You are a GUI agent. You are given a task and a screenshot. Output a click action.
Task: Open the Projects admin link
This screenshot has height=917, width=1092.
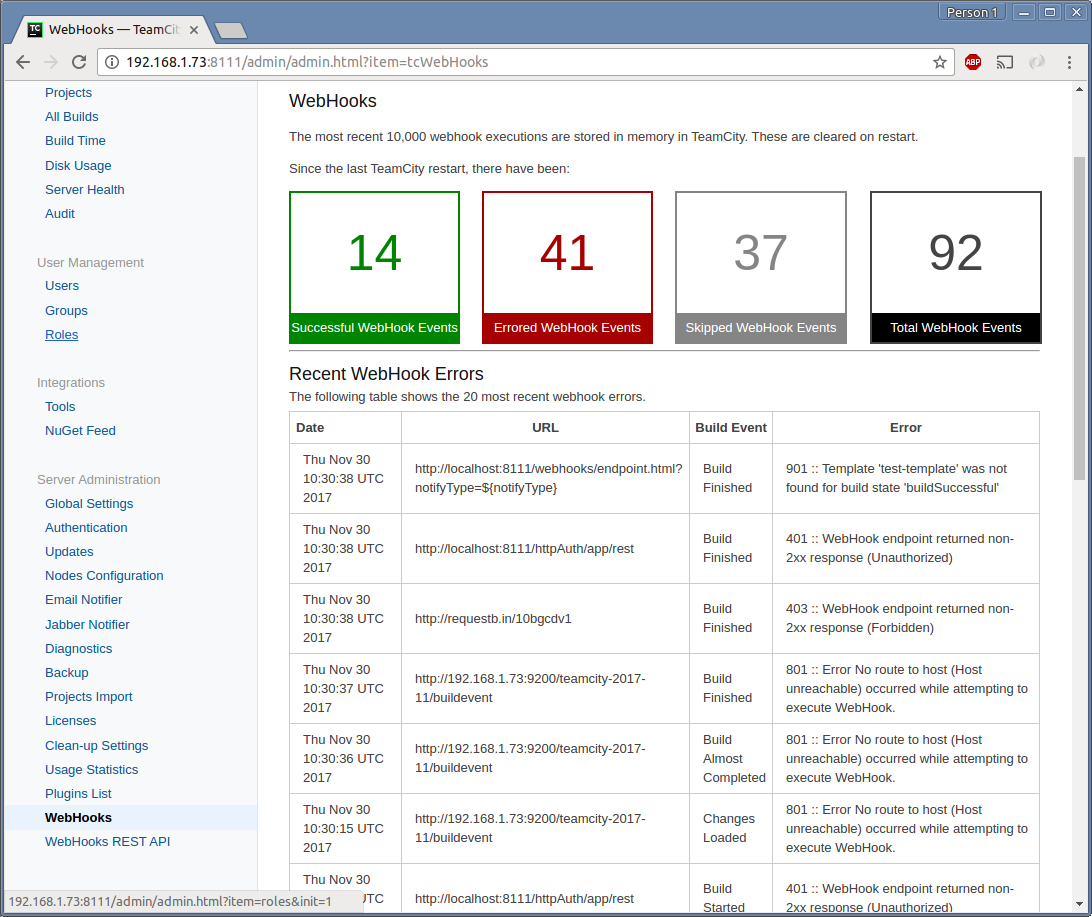68,93
